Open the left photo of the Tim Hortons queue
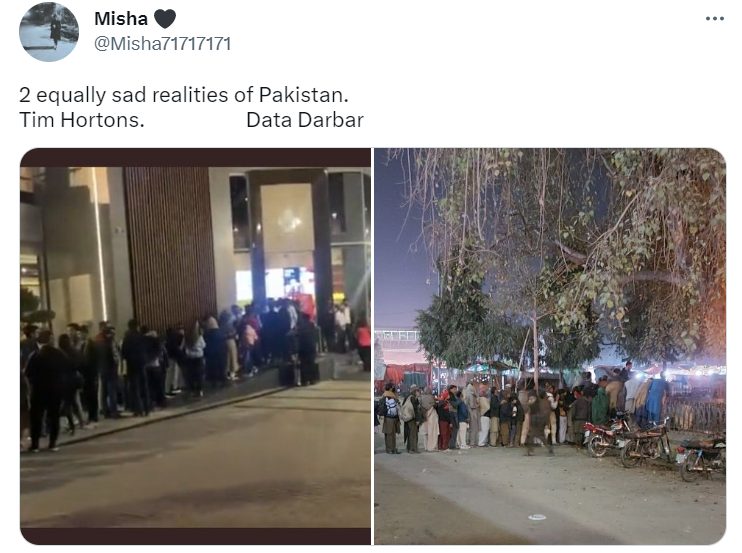The width and height of the screenshot is (742, 553). point(195,346)
